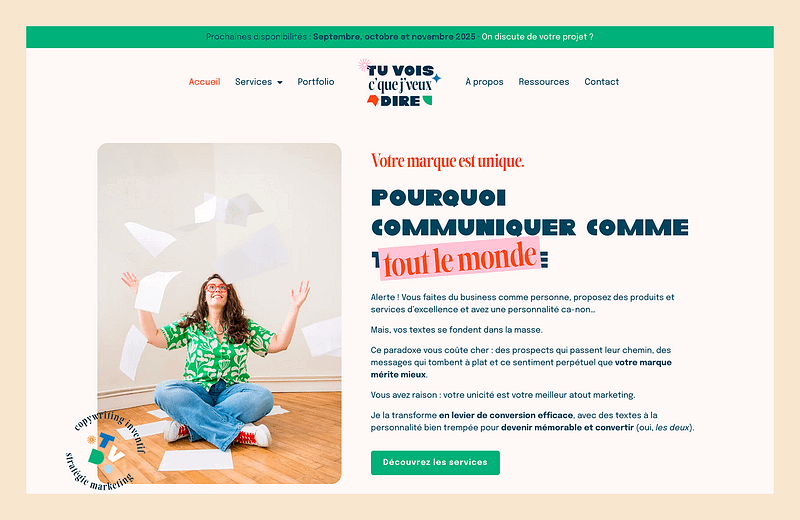Image resolution: width=800 pixels, height=520 pixels.
Task: Click the pink starburst on the logo
Action: pos(364,64)
